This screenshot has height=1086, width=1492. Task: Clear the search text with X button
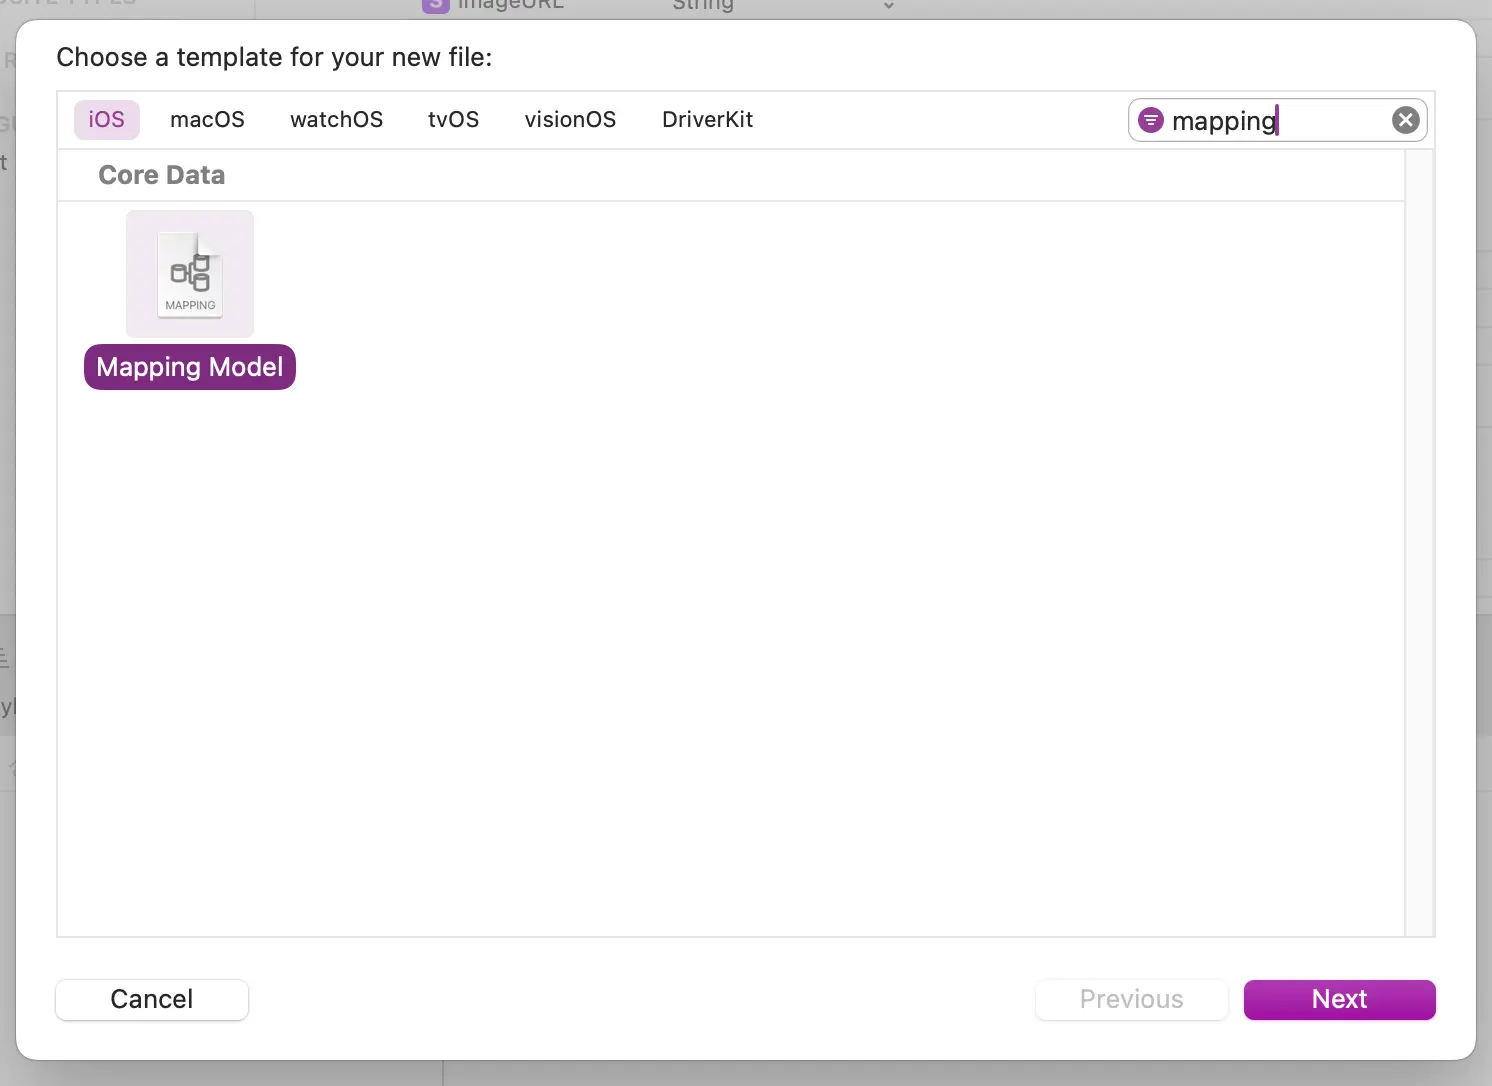coord(1405,121)
